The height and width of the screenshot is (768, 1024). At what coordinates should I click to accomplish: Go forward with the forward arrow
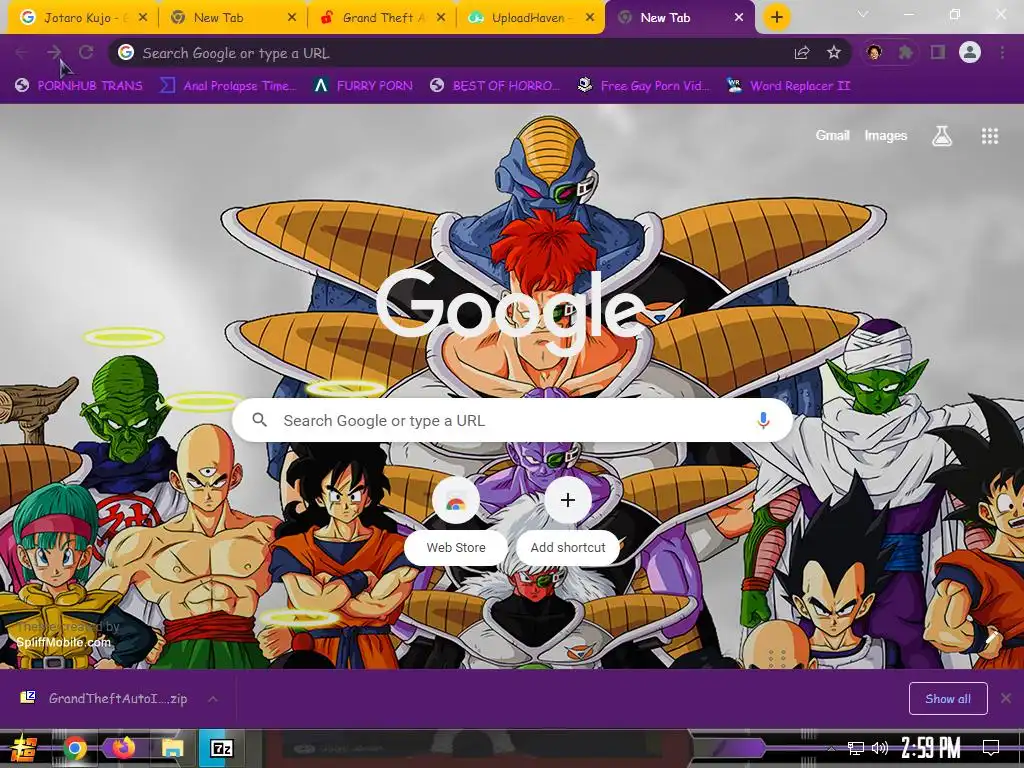coord(54,53)
